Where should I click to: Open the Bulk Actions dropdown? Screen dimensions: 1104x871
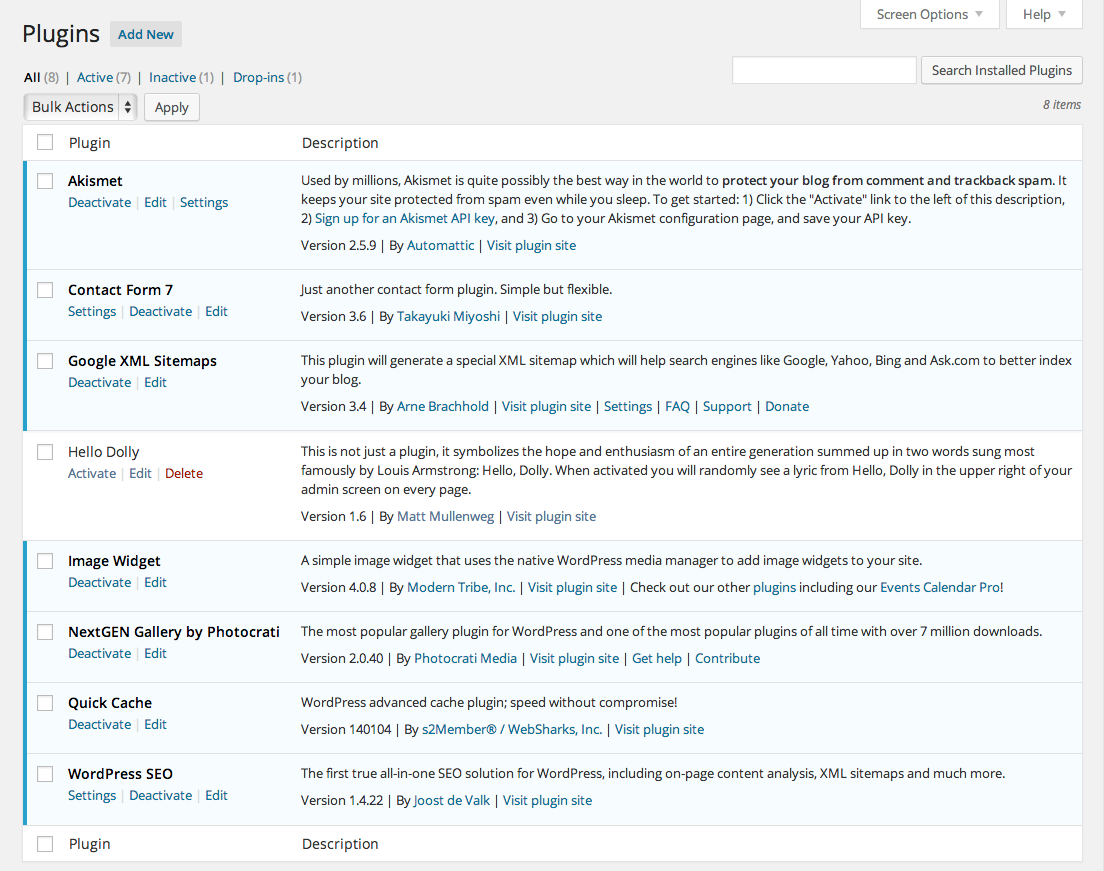pyautogui.click(x=72, y=107)
